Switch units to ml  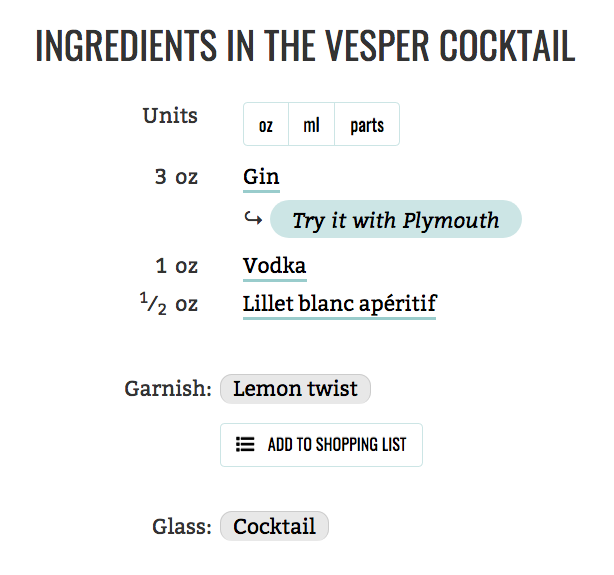311,125
